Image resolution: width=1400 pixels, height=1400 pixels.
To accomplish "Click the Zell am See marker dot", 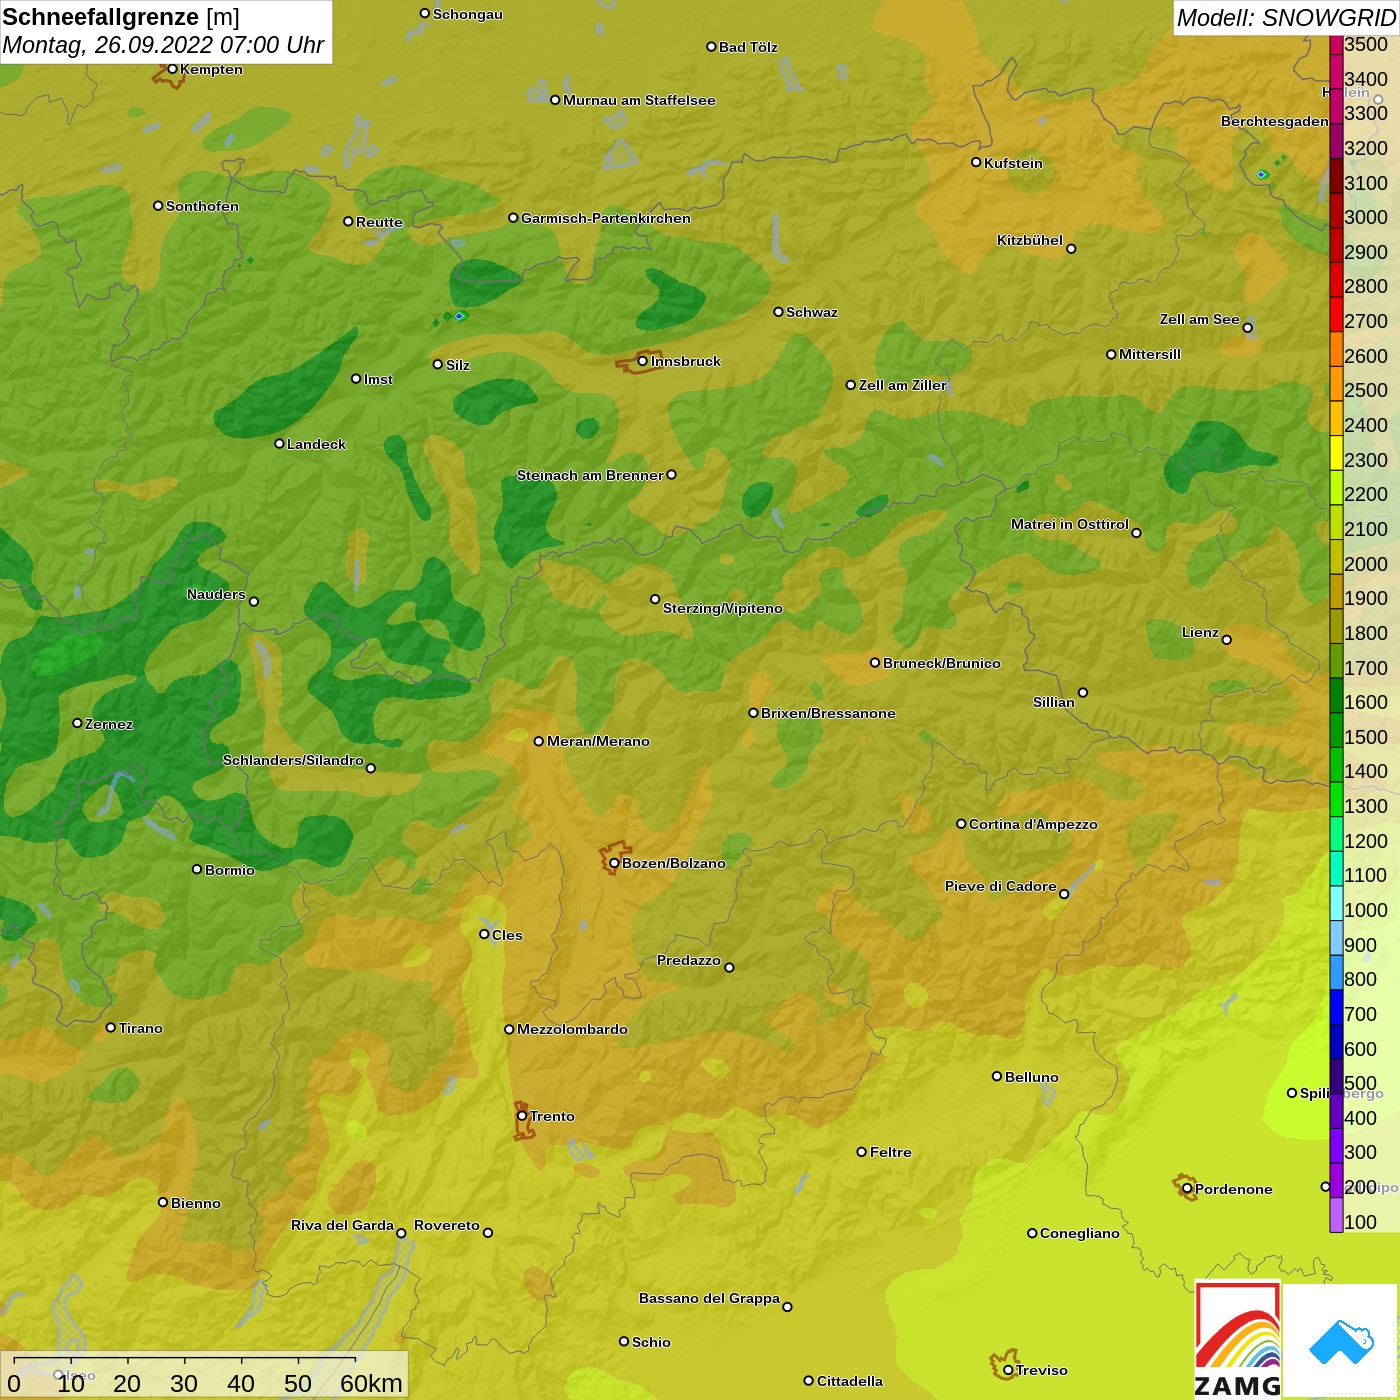I will click(x=1247, y=328).
